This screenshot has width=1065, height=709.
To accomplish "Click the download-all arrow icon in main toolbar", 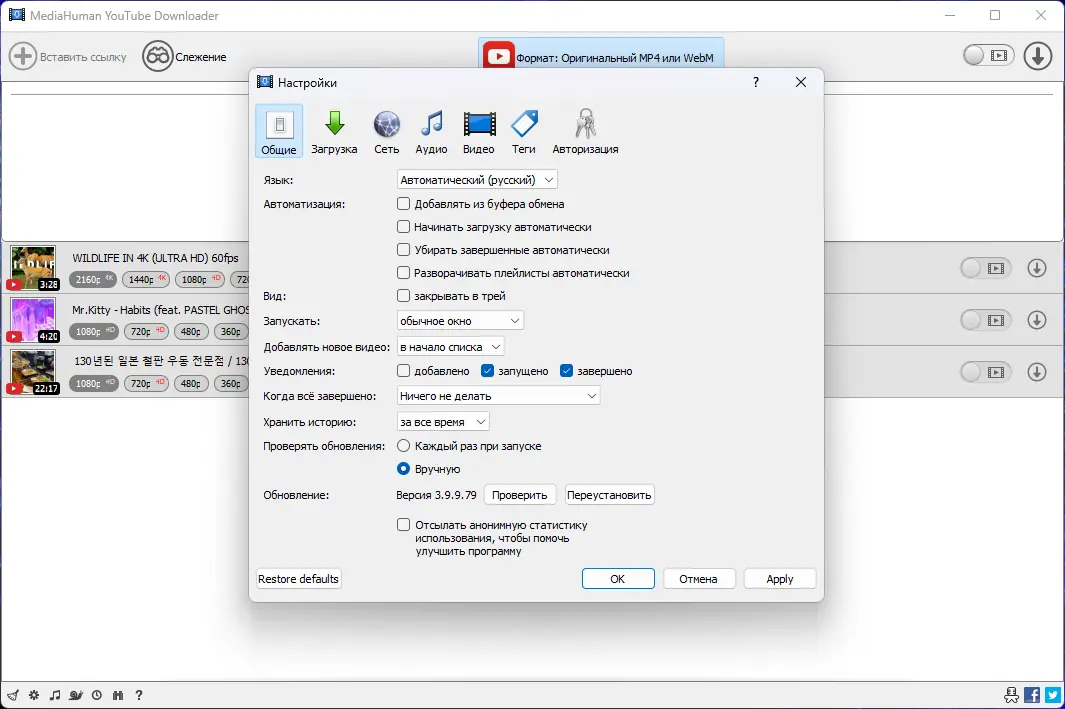I will [1038, 56].
